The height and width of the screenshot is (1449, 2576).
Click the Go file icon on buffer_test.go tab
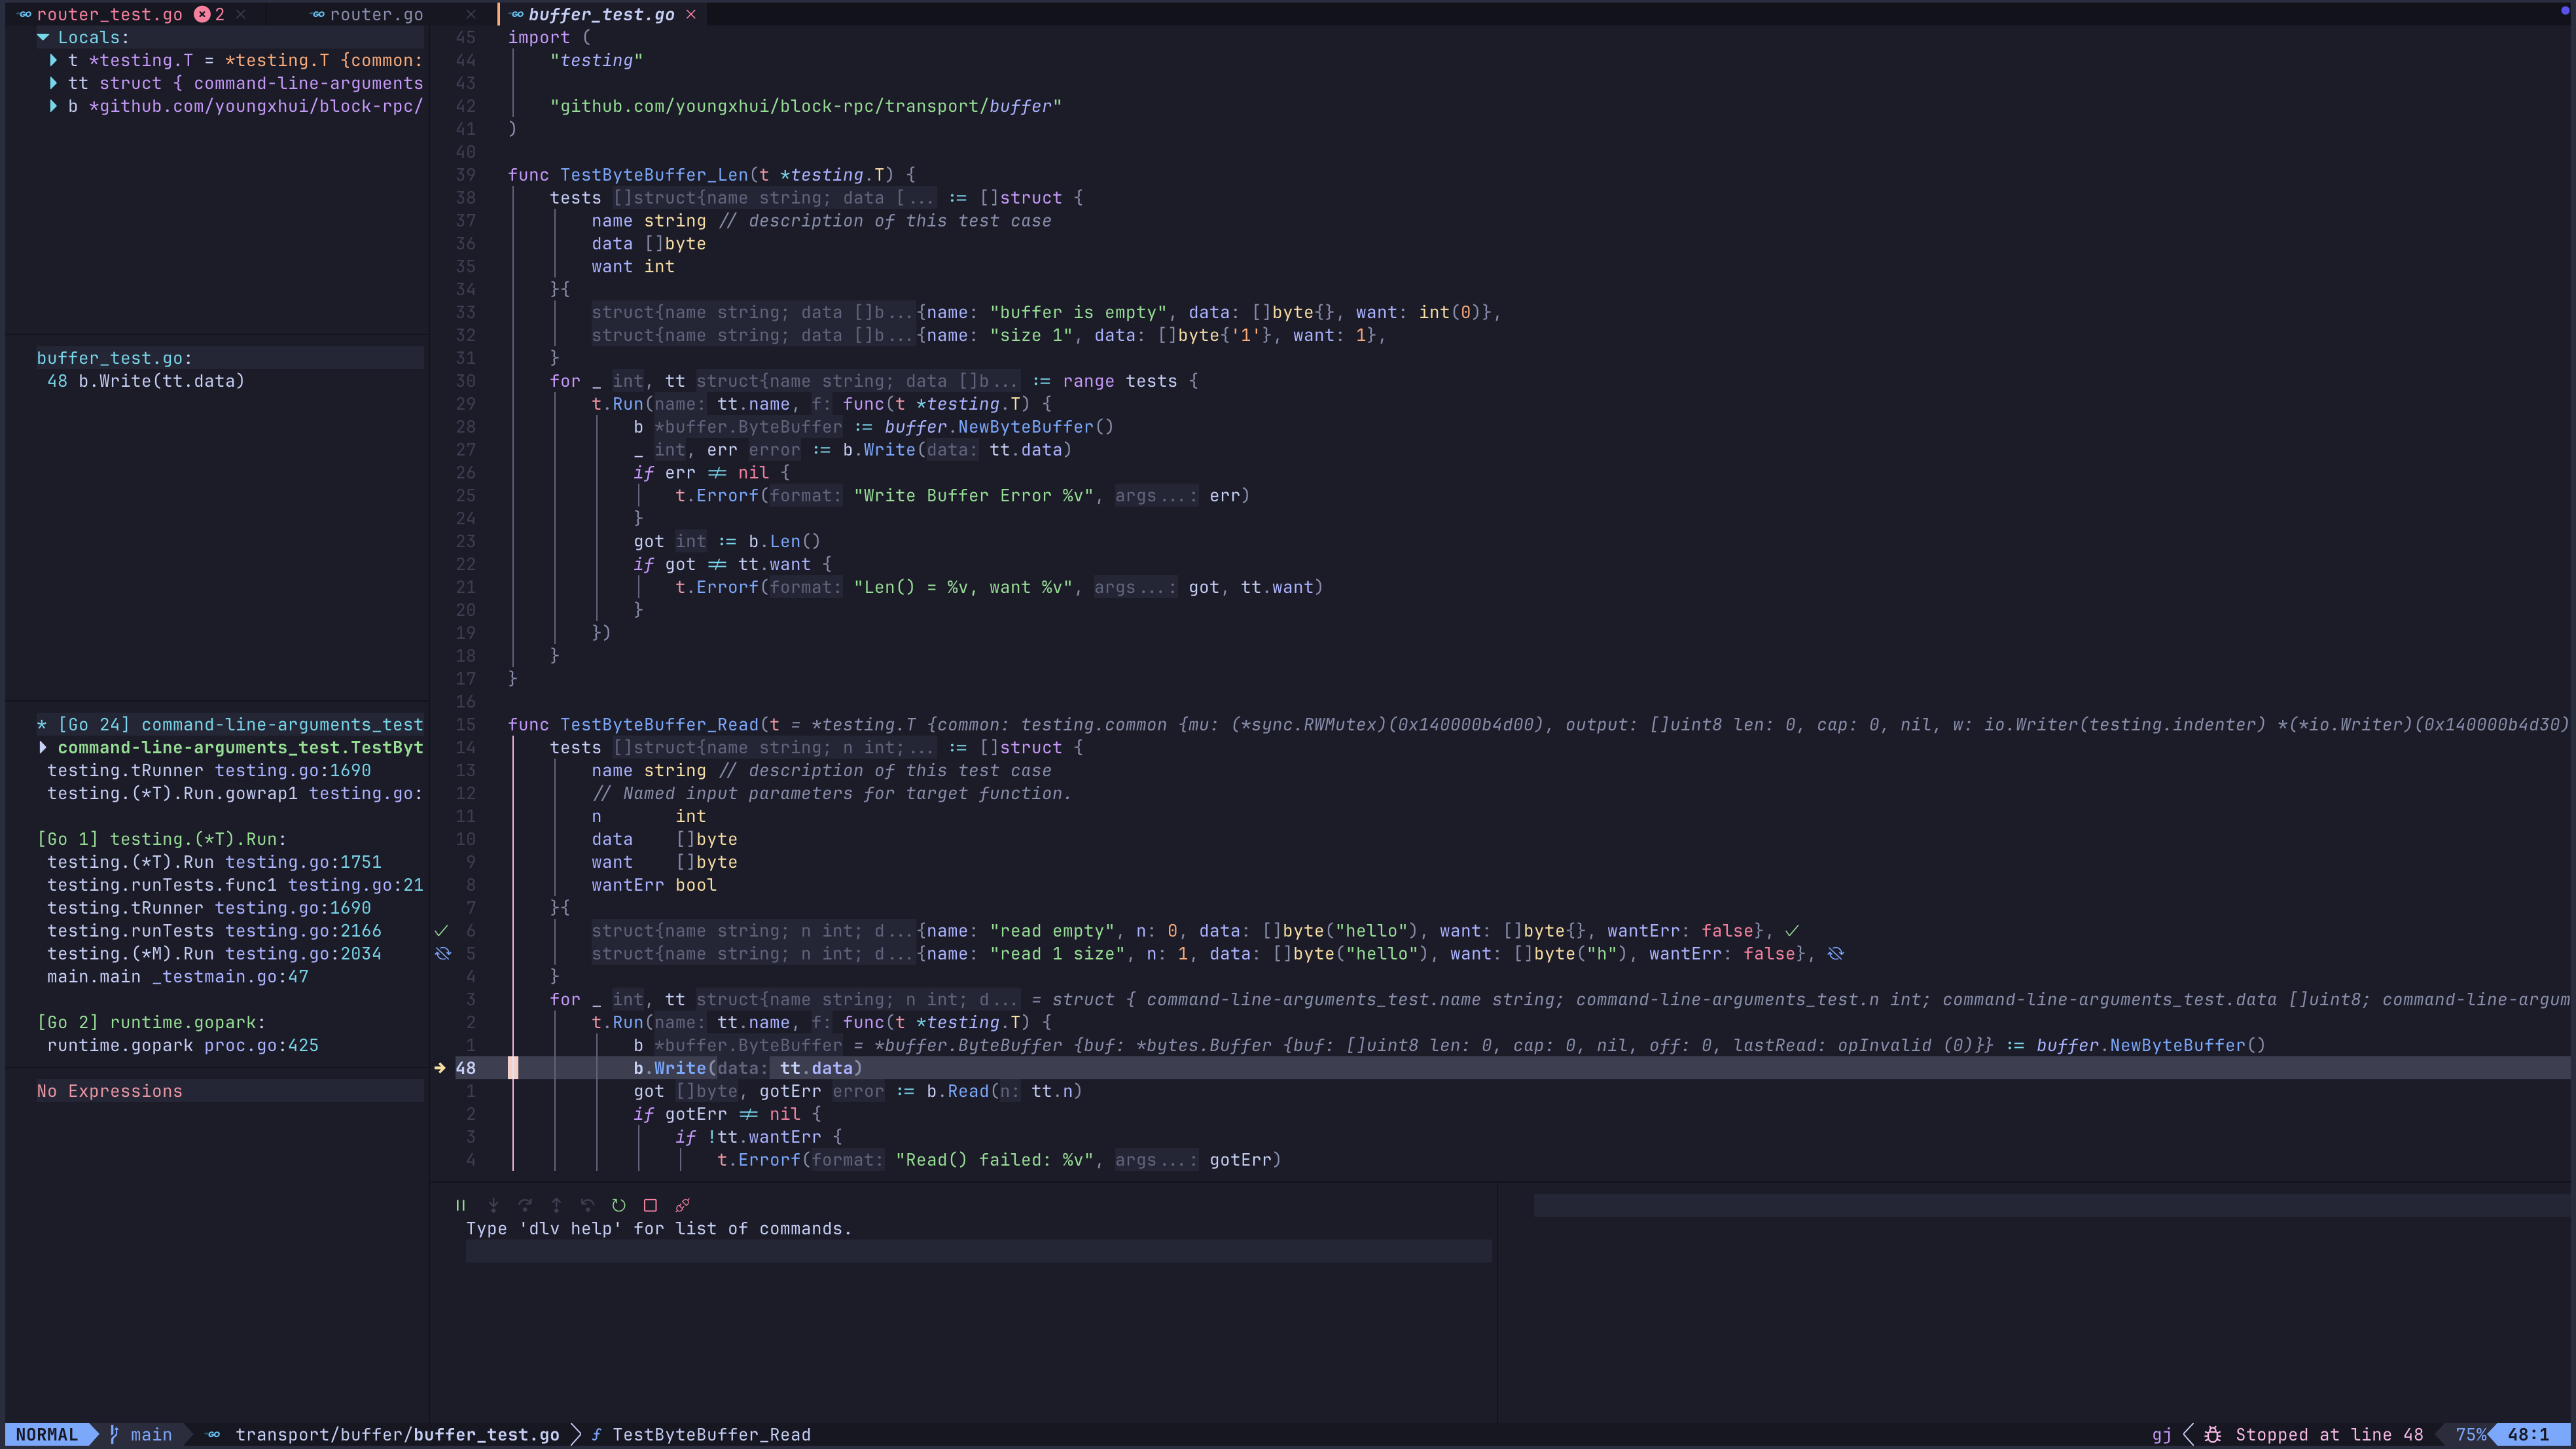(517, 14)
